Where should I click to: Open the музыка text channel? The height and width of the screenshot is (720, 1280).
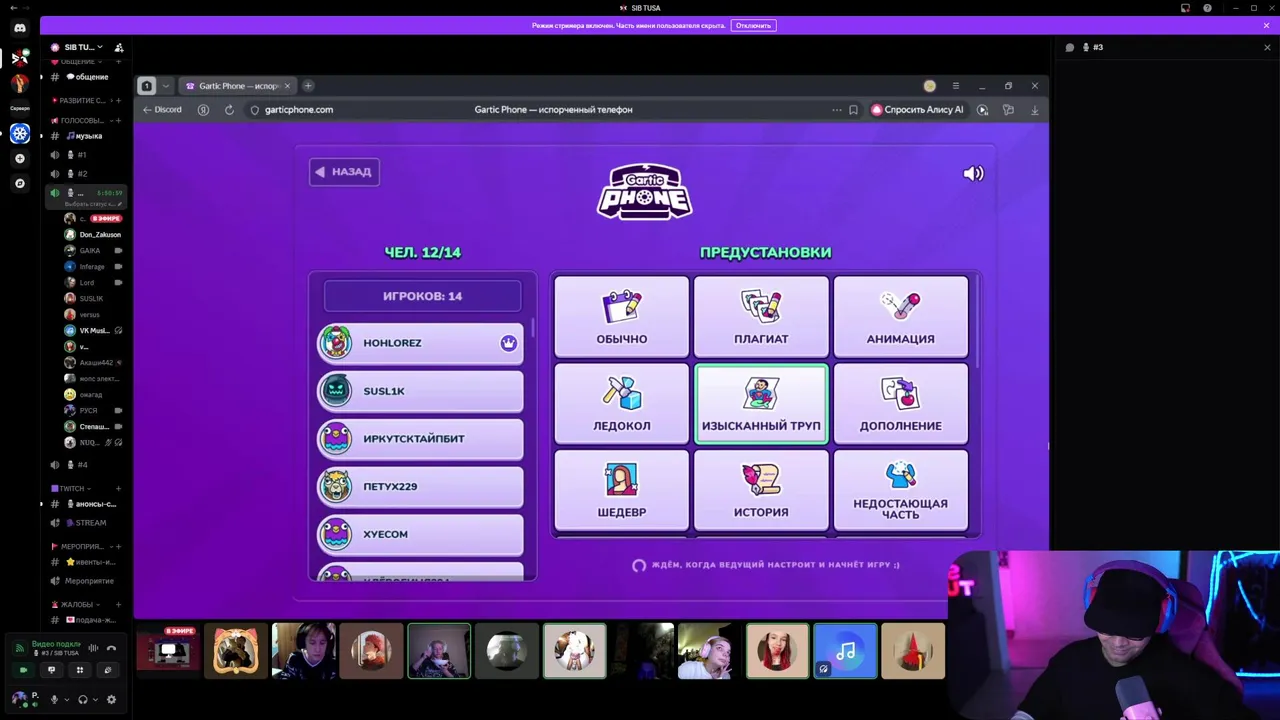pos(87,136)
